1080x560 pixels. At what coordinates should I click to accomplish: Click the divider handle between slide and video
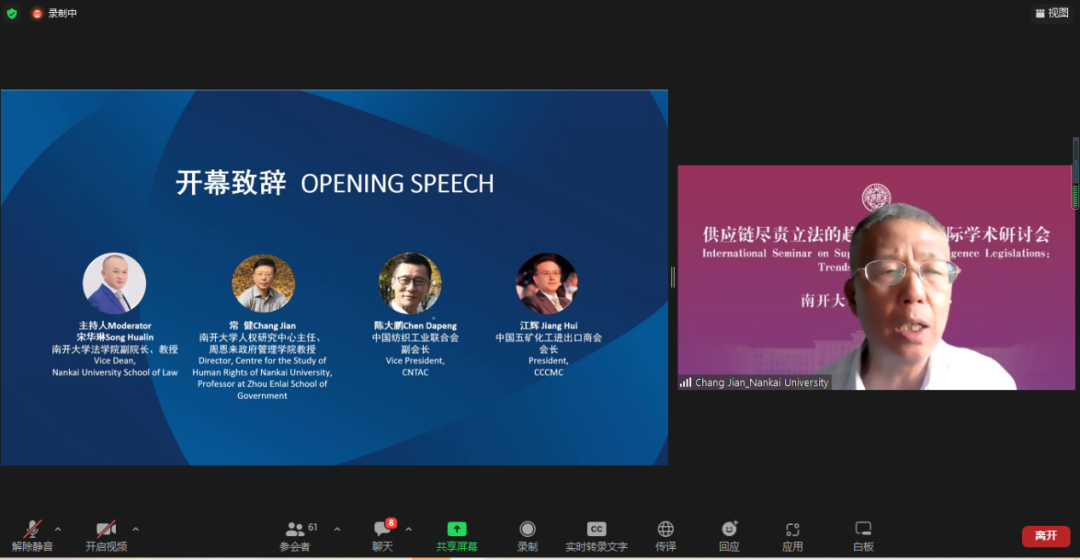tap(672, 277)
